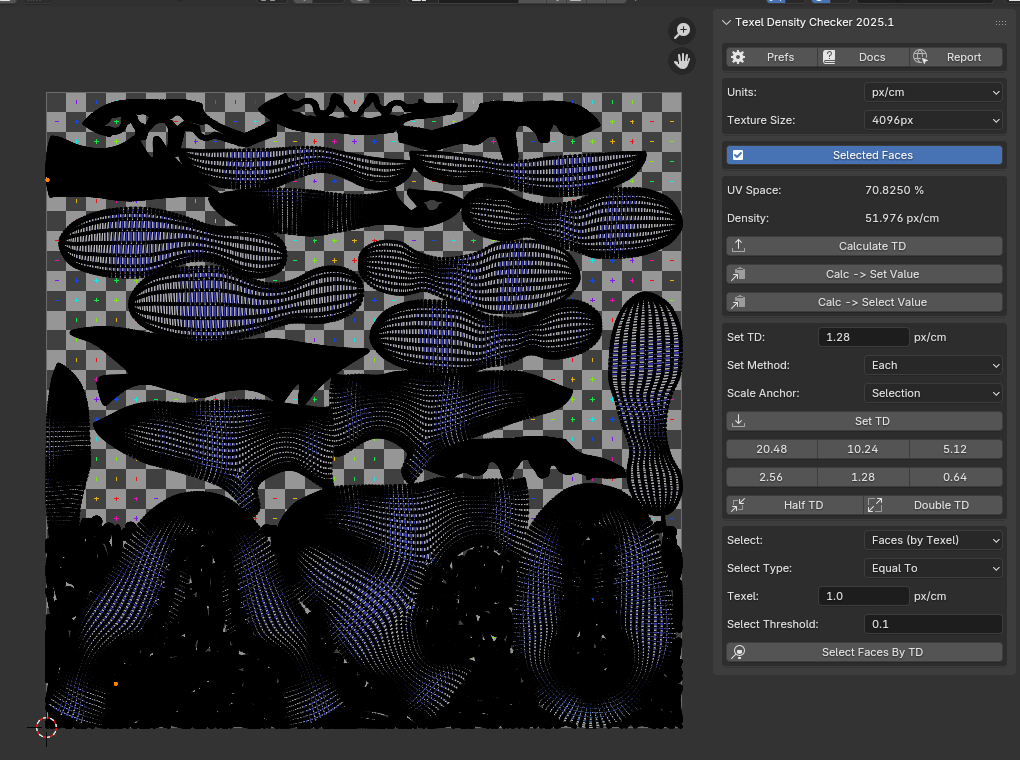Open Docs button with the book icon
Viewport: 1020px width, 760px height.
[829, 57]
